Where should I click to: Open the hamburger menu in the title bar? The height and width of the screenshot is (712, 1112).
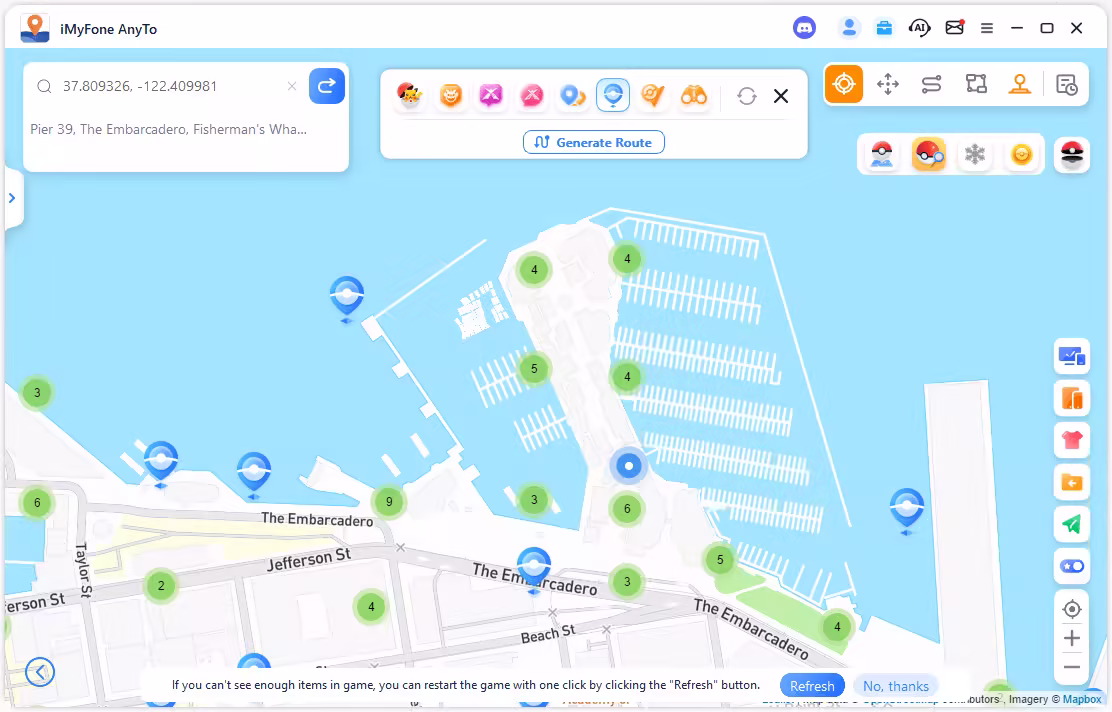[987, 28]
